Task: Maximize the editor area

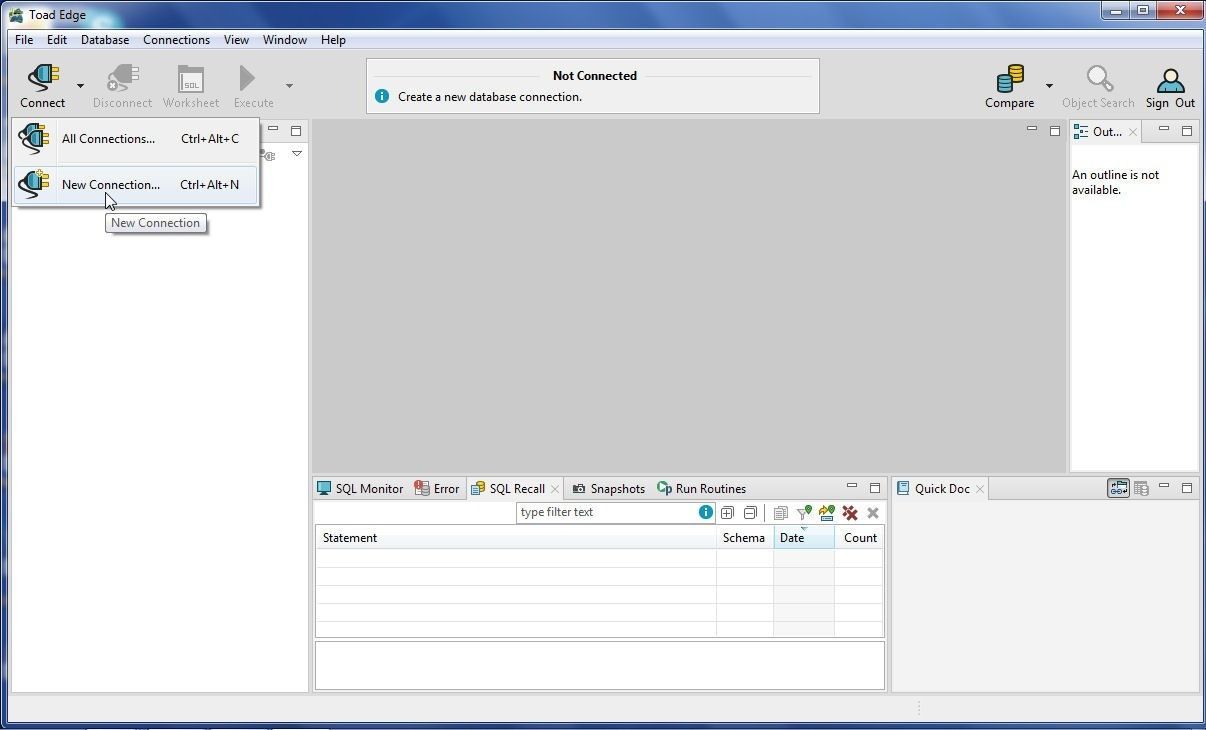Action: [1055, 130]
